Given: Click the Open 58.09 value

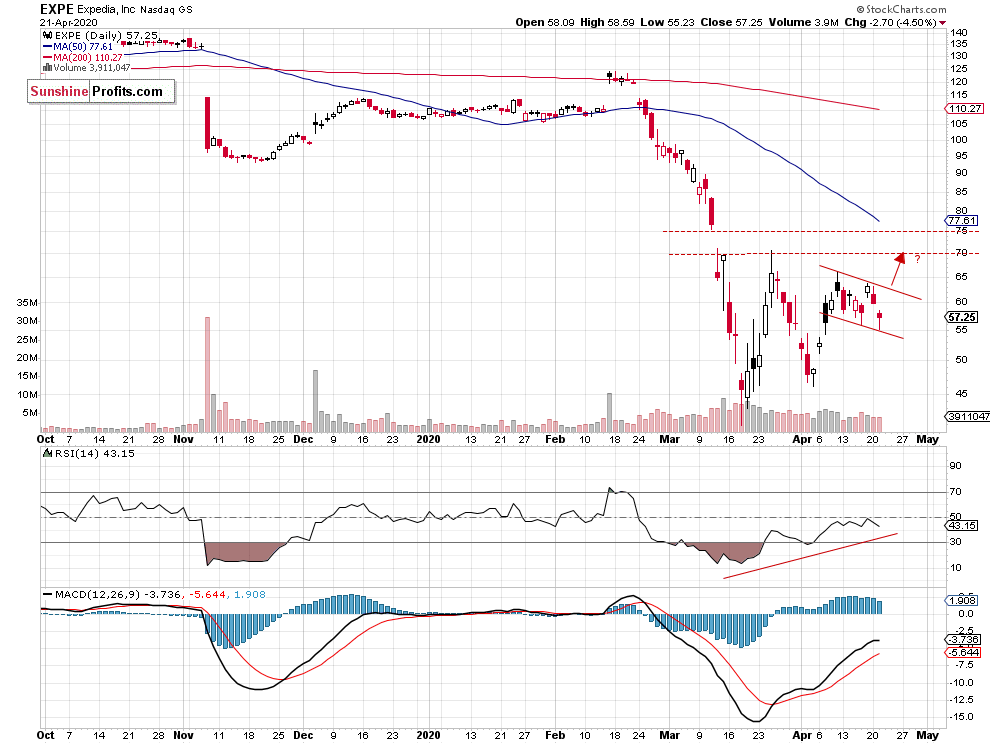Looking at the screenshot, I should [x=545, y=22].
